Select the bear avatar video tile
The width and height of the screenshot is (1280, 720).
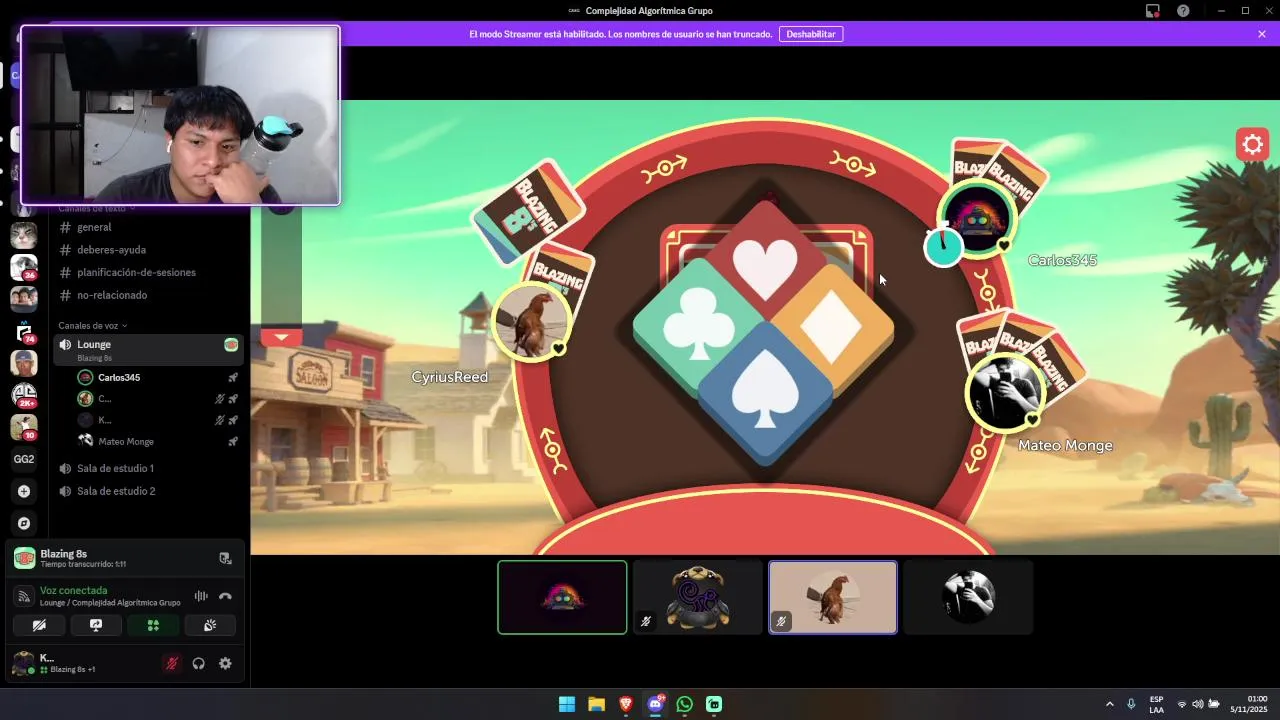(x=697, y=597)
